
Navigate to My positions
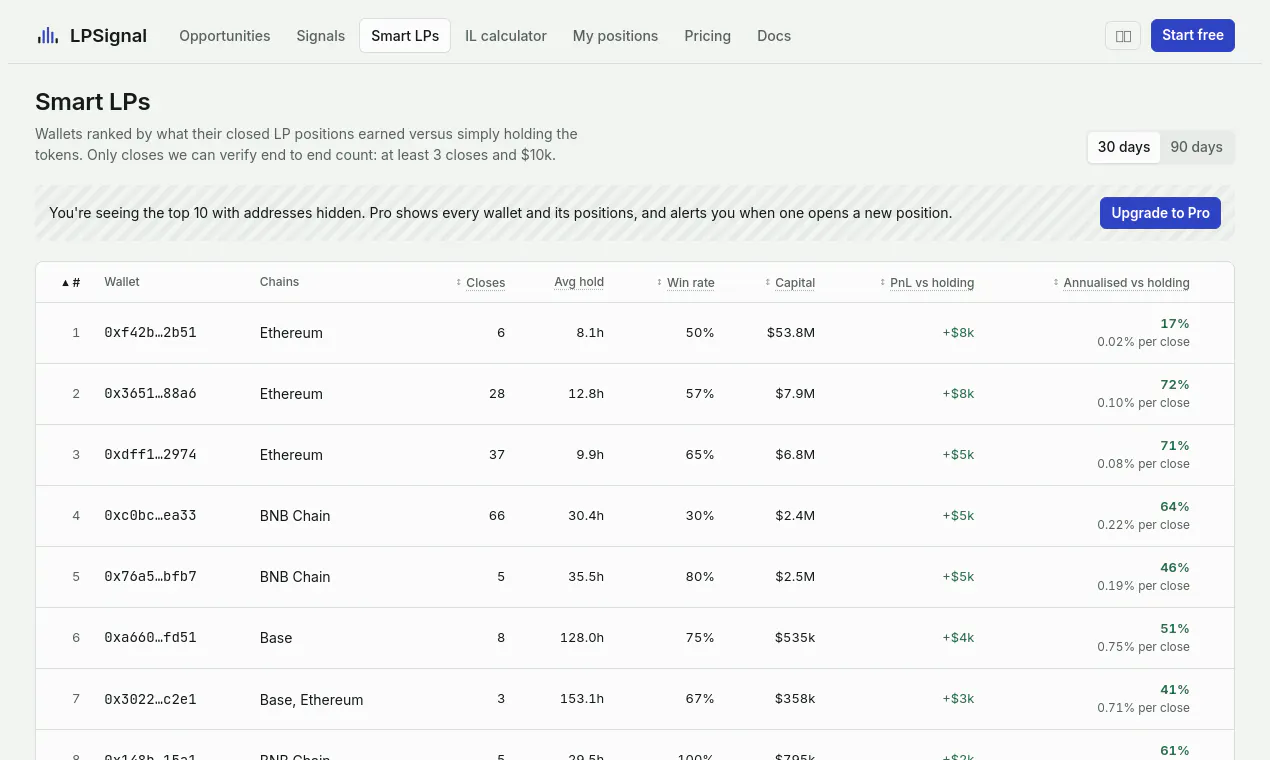(x=616, y=36)
